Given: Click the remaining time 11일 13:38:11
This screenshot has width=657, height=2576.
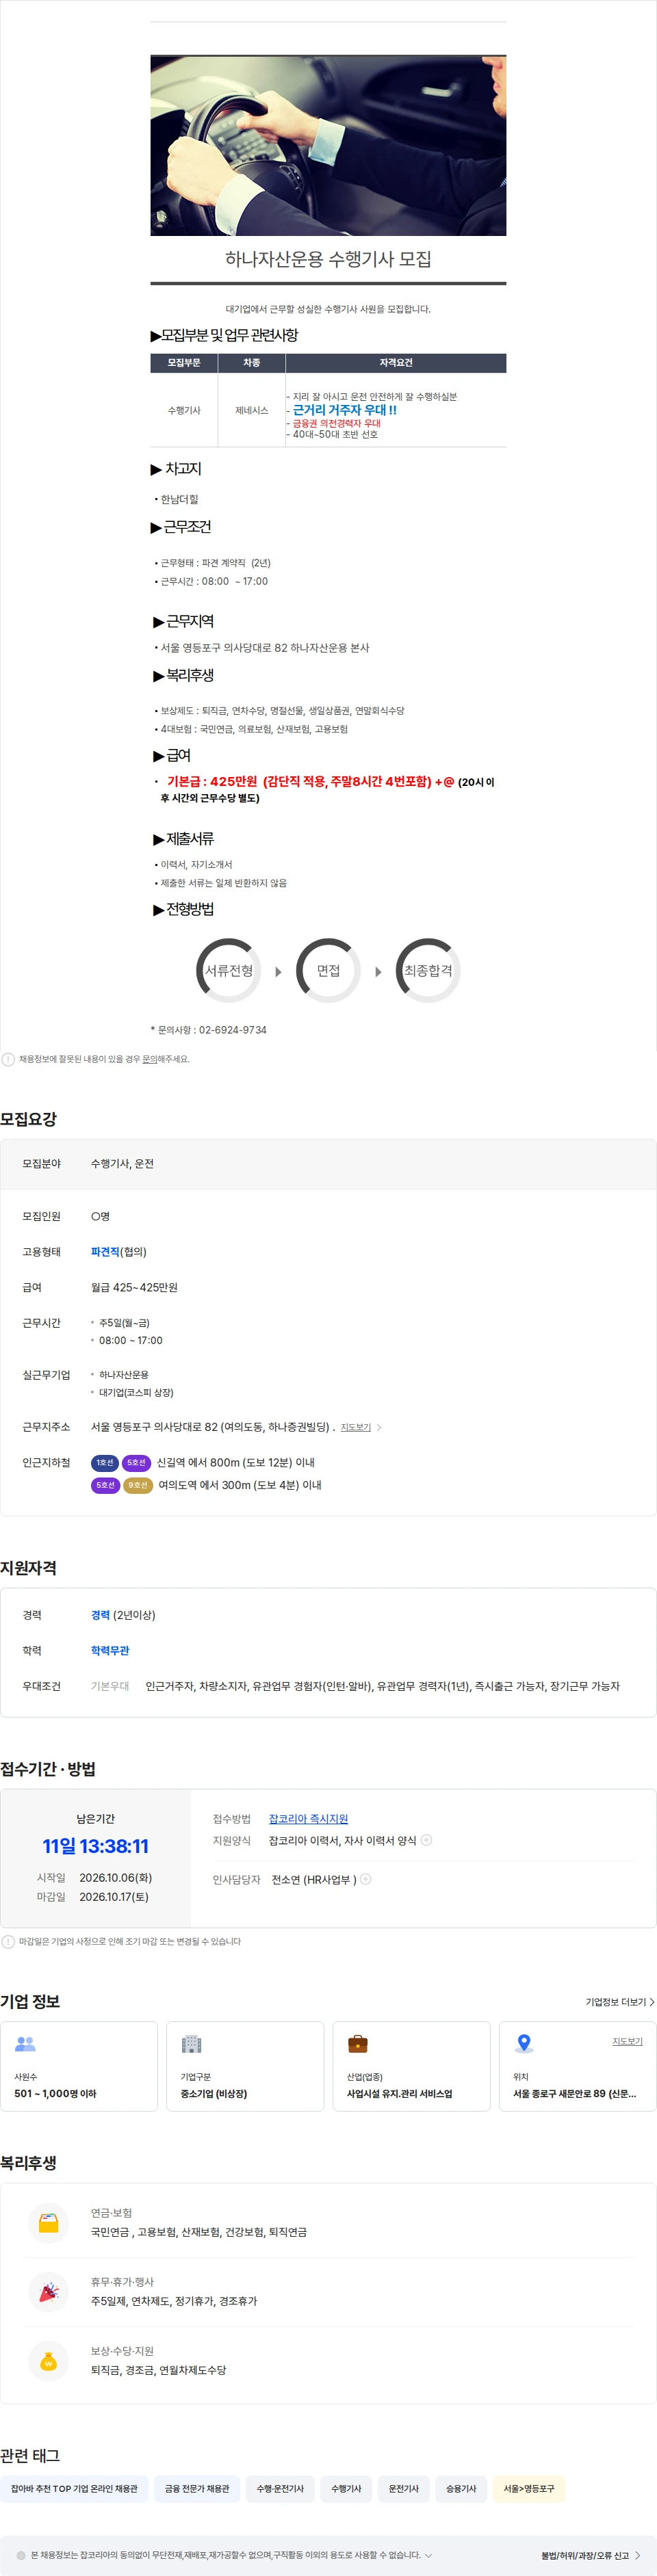Looking at the screenshot, I should point(95,1846).
